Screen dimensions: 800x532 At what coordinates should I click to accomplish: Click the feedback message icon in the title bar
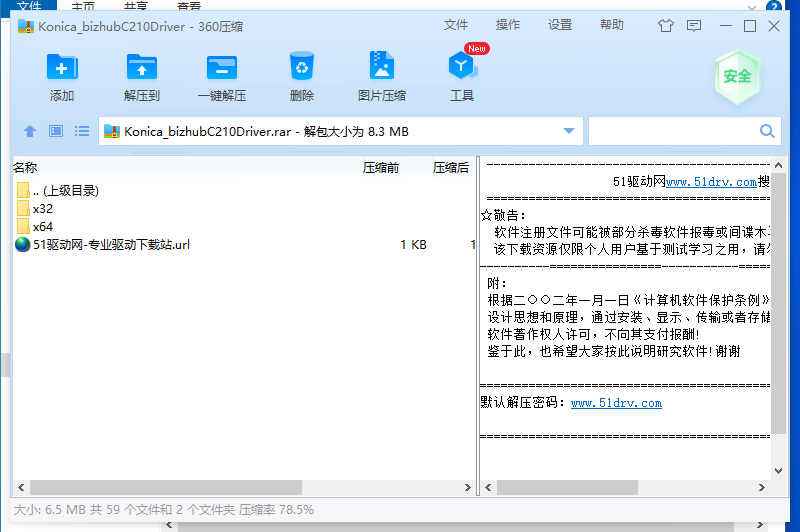point(694,26)
